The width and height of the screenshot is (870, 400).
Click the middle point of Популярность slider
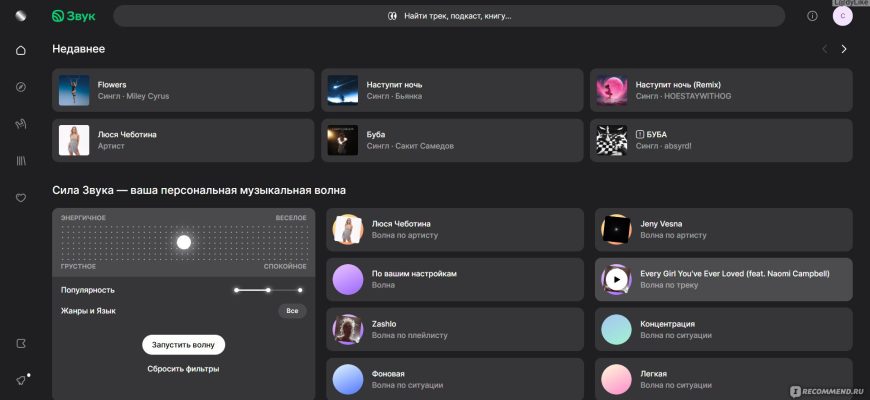268,290
